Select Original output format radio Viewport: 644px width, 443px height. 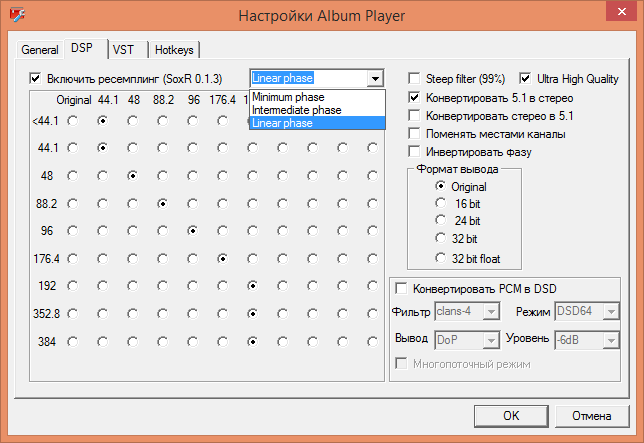click(440, 186)
